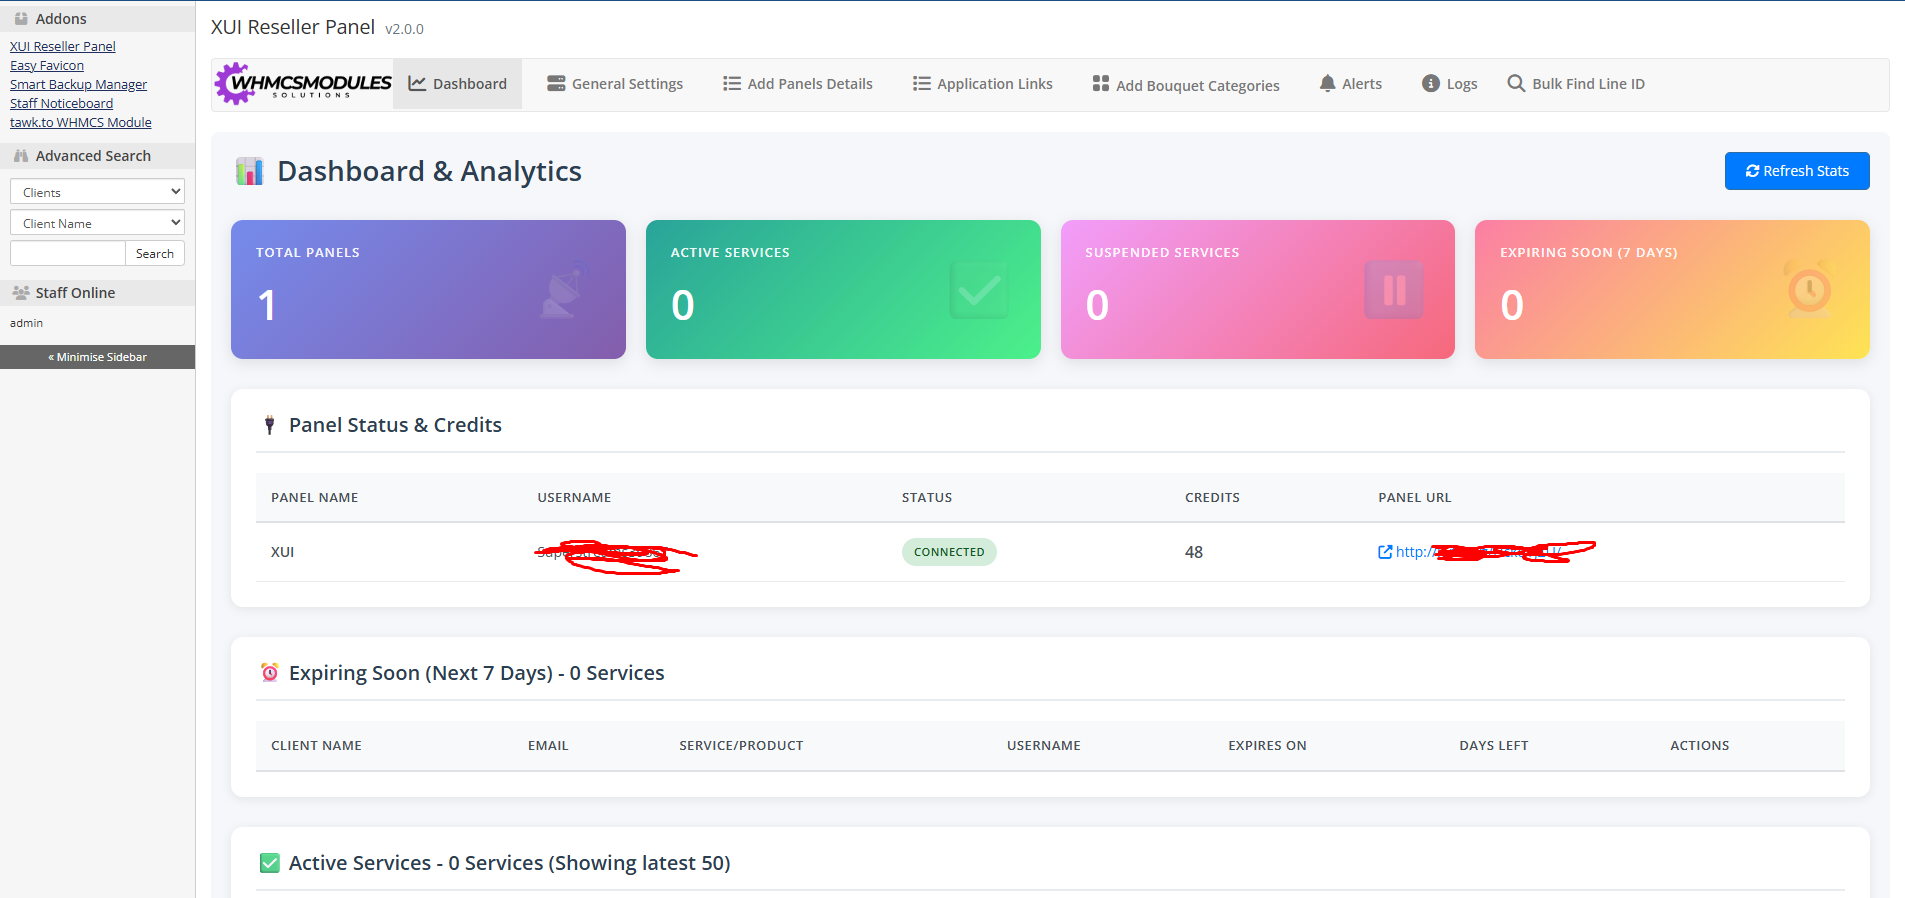Click the Application Links list icon
The width and height of the screenshot is (1905, 898).
click(922, 84)
